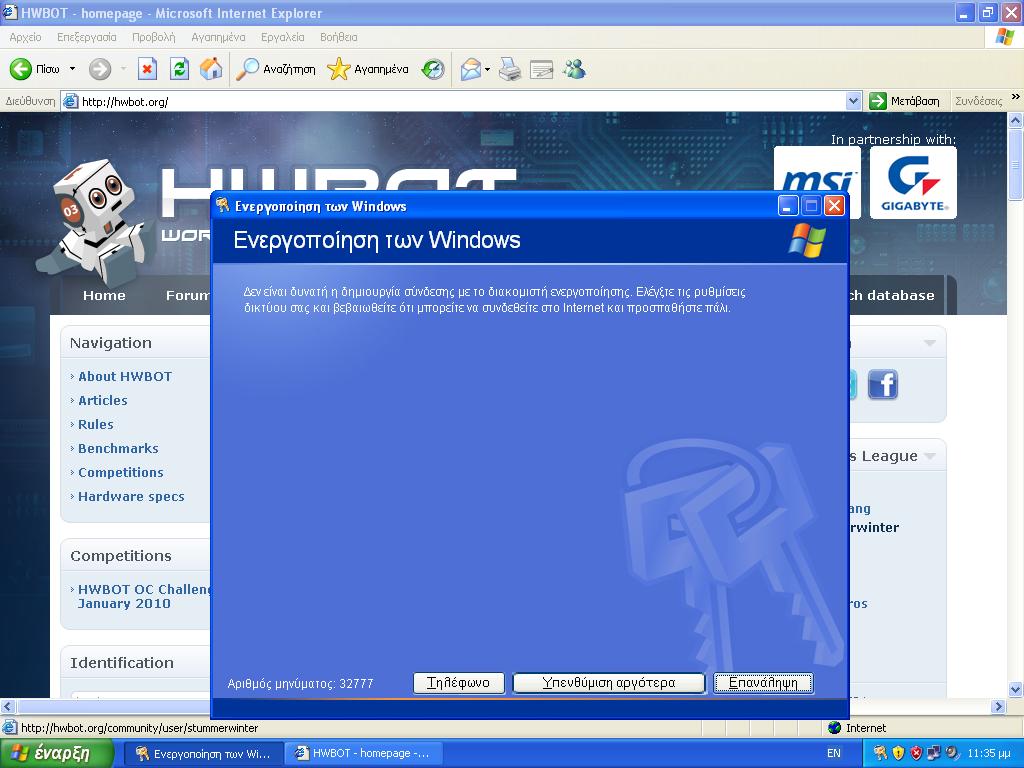This screenshot has height=768, width=1024.
Task: Open the Favorites (Αγαπημένα) star toolbar button
Action: 368,69
